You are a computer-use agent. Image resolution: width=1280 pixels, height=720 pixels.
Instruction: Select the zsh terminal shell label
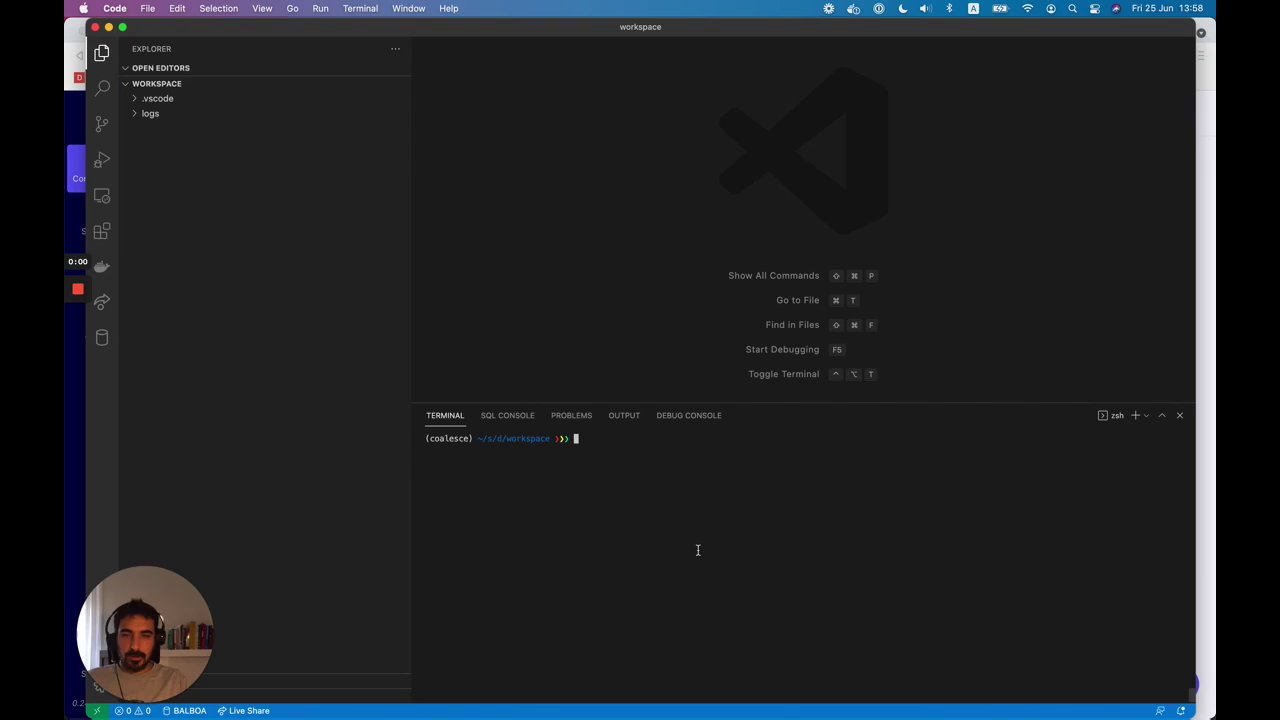click(1111, 415)
